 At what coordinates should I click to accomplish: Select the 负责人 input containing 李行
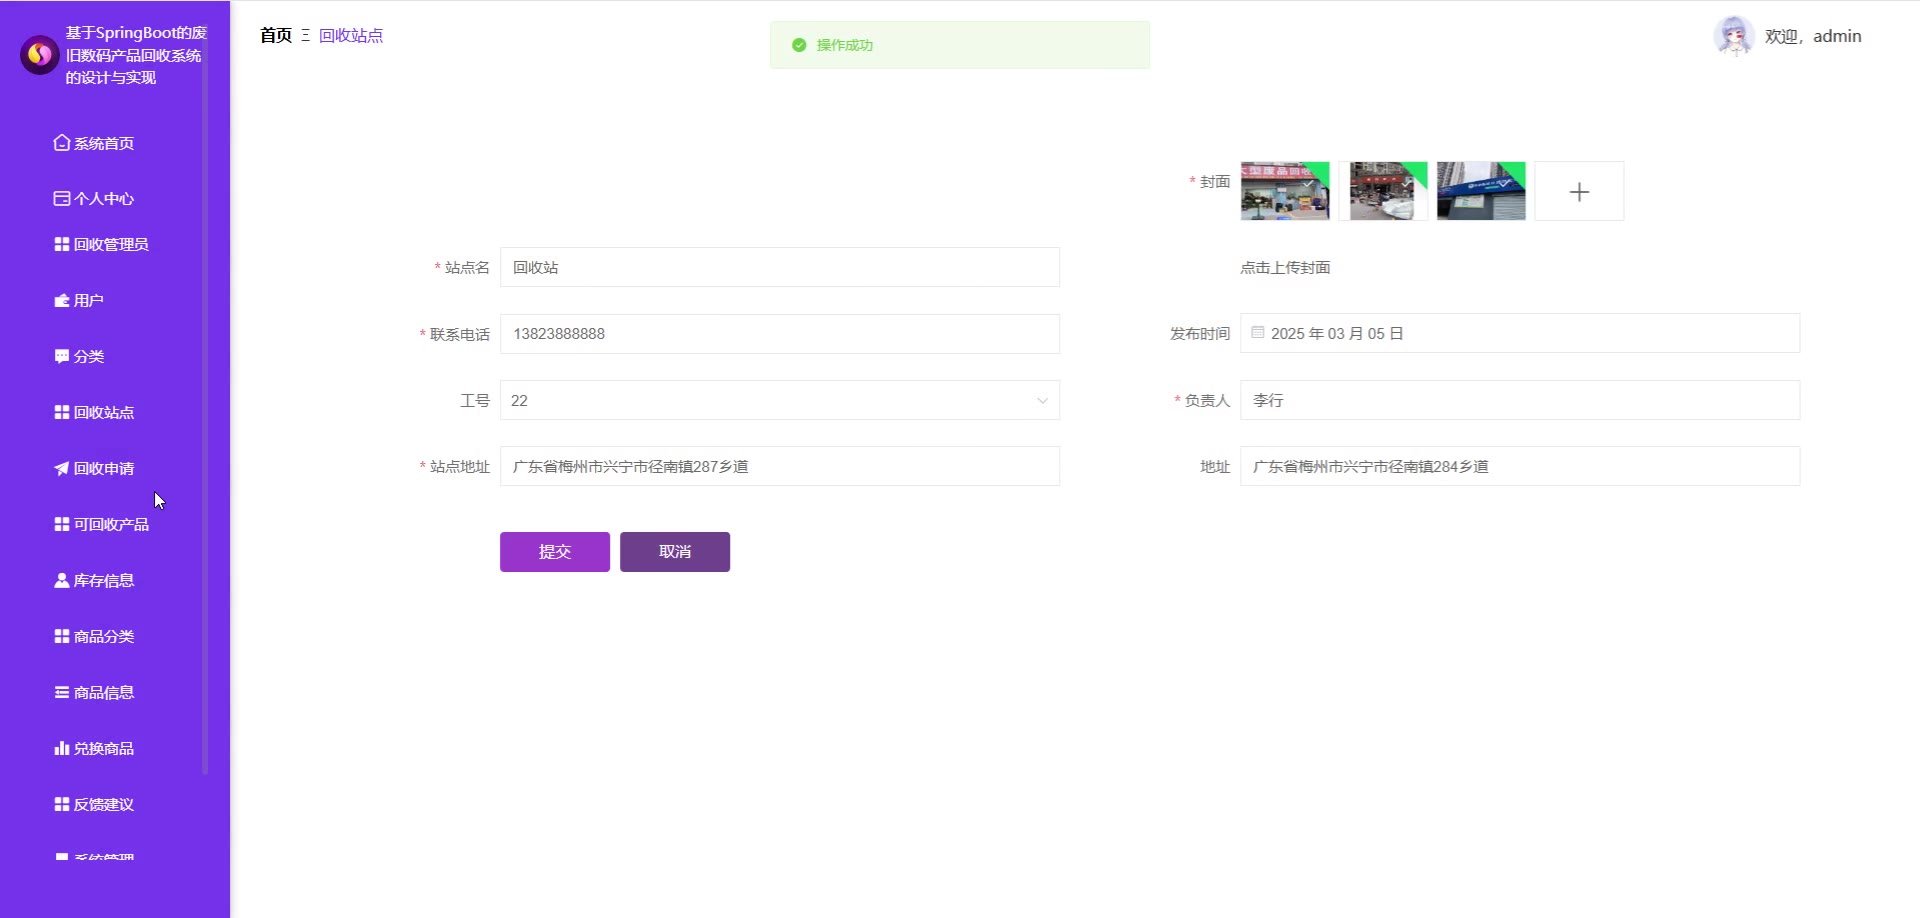[x=1520, y=400]
